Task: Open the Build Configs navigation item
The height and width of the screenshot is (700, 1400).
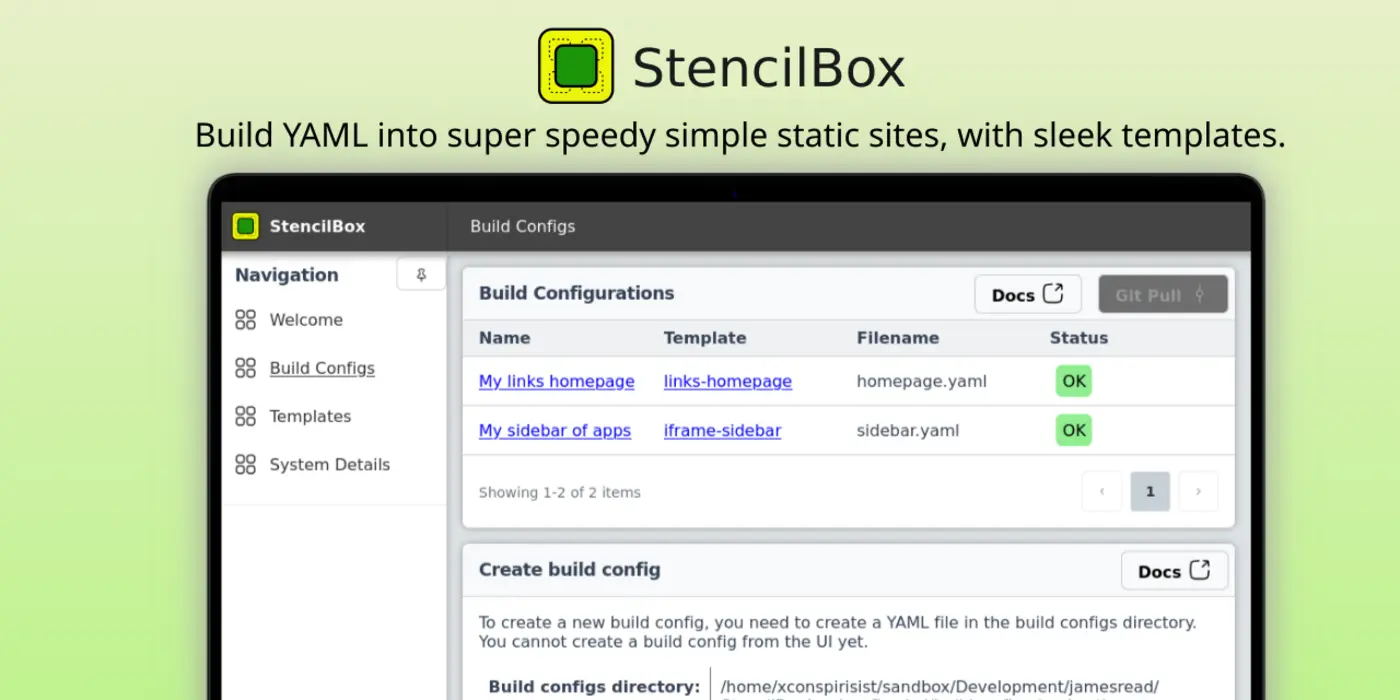Action: point(322,368)
